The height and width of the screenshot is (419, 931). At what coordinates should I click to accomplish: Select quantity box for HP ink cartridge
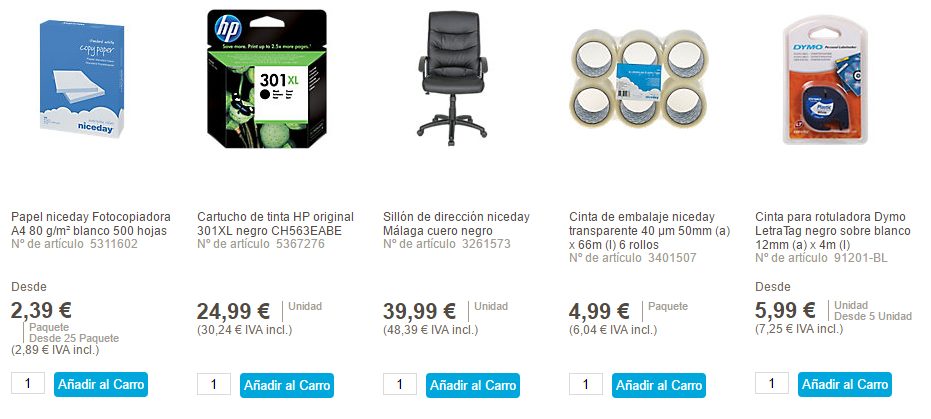coord(214,384)
